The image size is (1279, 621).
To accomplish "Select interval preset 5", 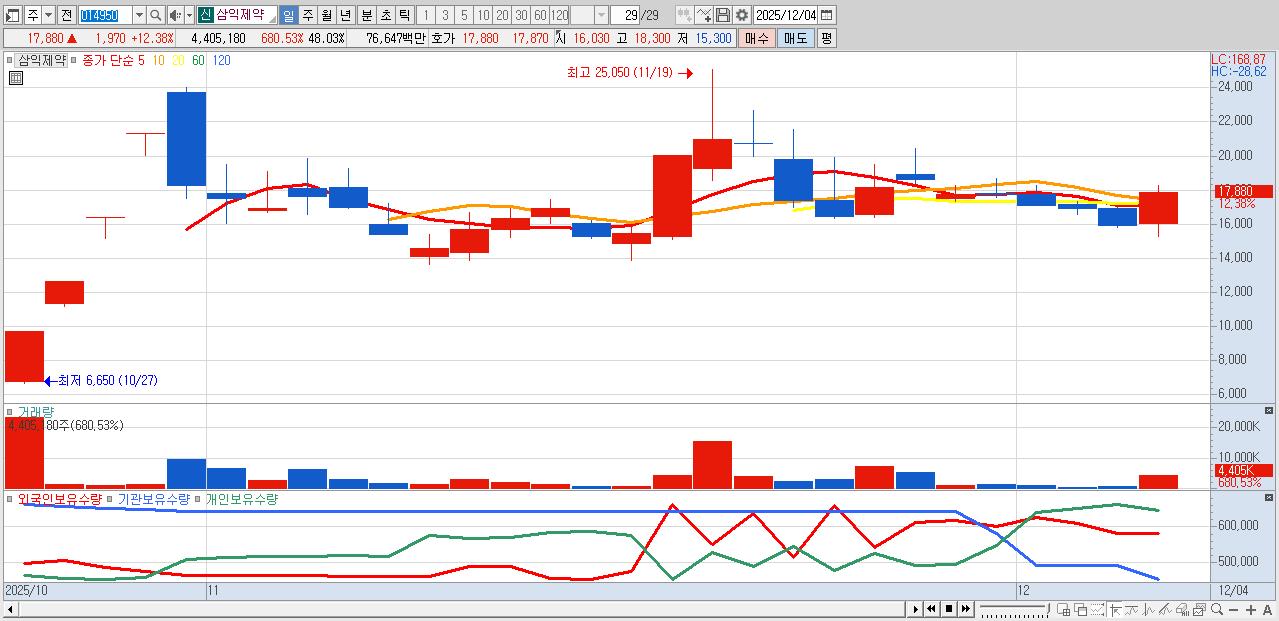I will [463, 15].
